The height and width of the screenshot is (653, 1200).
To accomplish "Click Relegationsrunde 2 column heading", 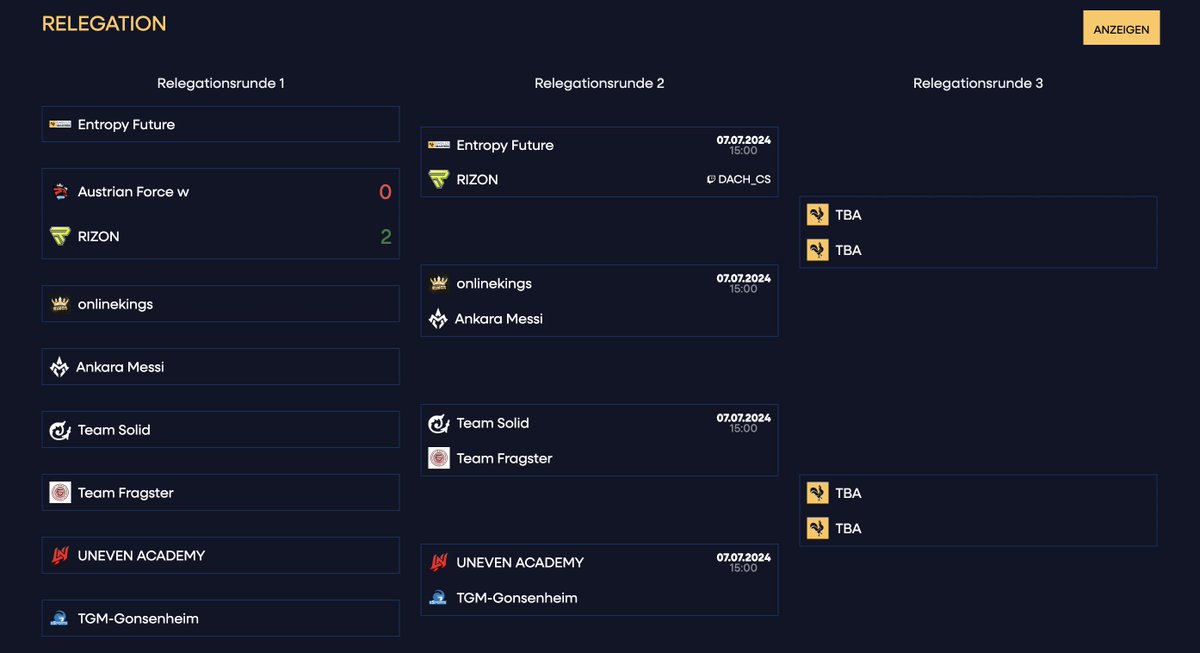I will [x=599, y=83].
